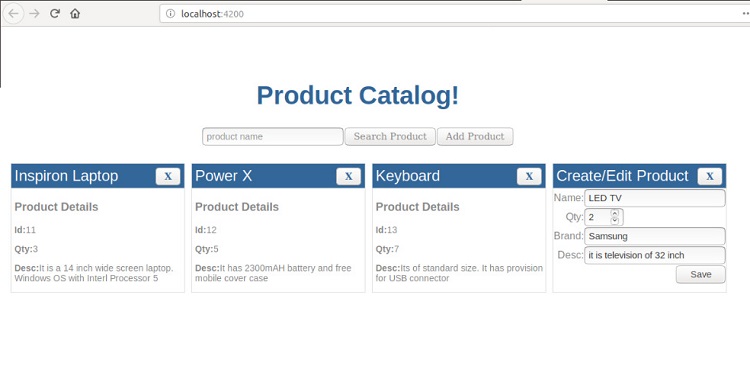Screen dimensions: 750x391
Task: View site info icon in address bar
Action: 170,14
